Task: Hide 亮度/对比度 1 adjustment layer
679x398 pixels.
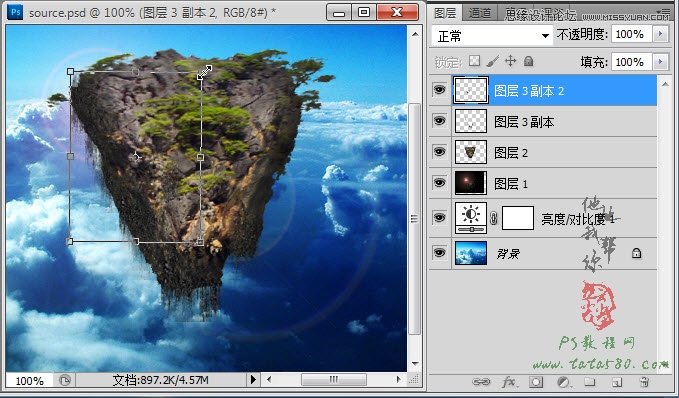Action: click(x=440, y=217)
